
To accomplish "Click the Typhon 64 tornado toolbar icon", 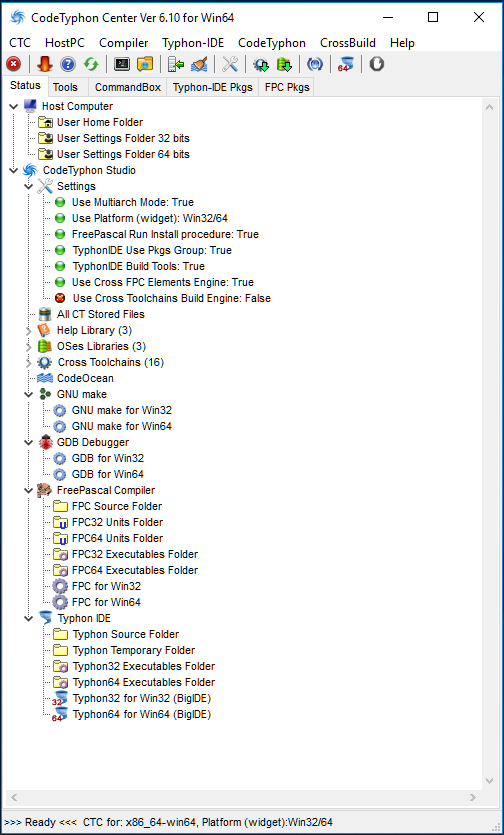I will (x=346, y=64).
